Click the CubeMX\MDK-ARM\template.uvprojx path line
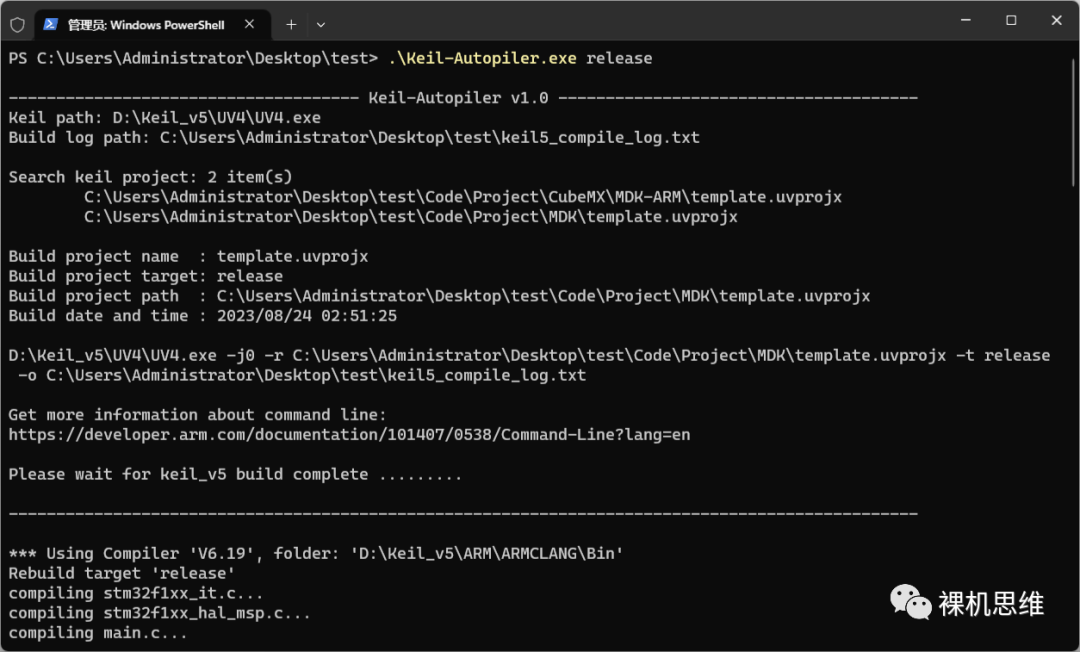 coord(463,197)
